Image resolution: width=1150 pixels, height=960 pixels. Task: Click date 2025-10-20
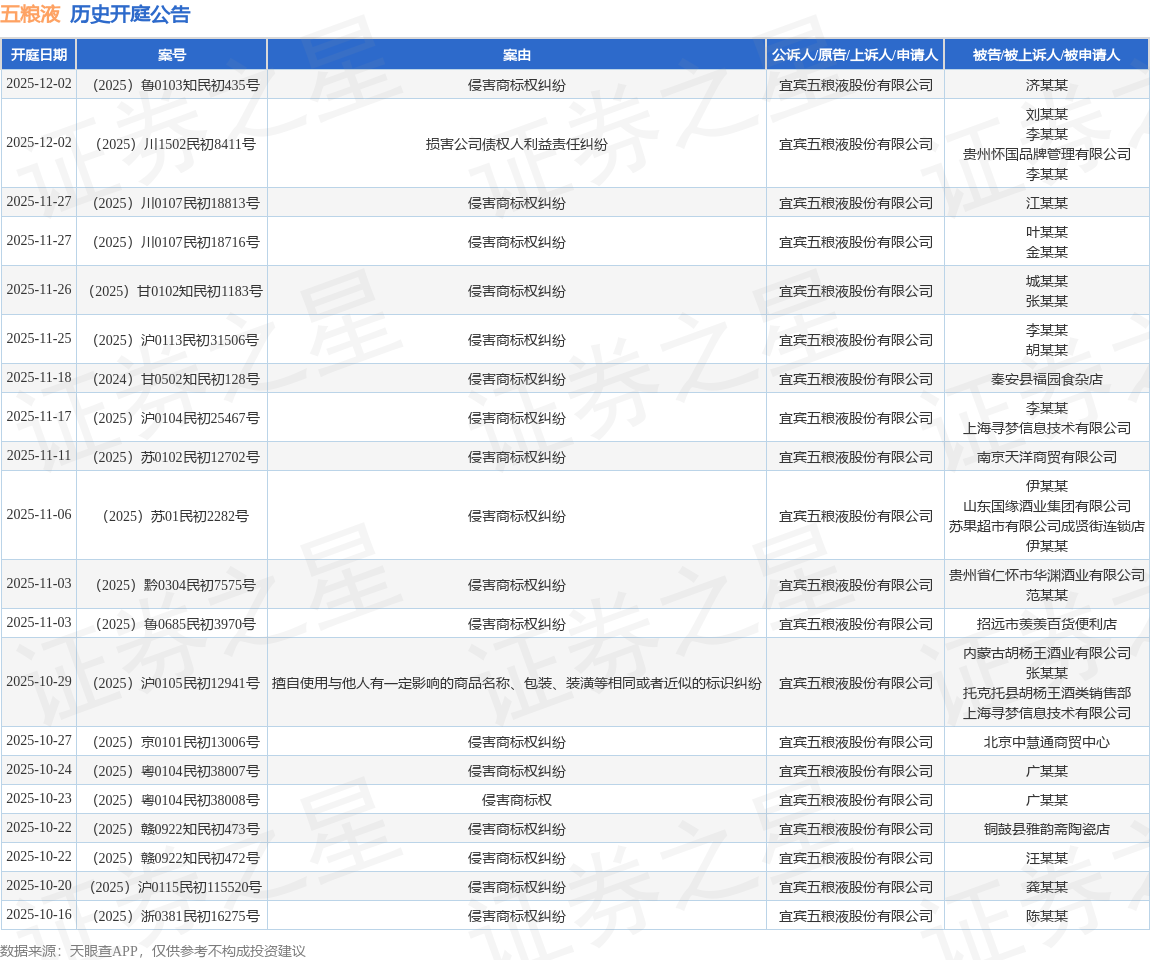tap(39, 885)
